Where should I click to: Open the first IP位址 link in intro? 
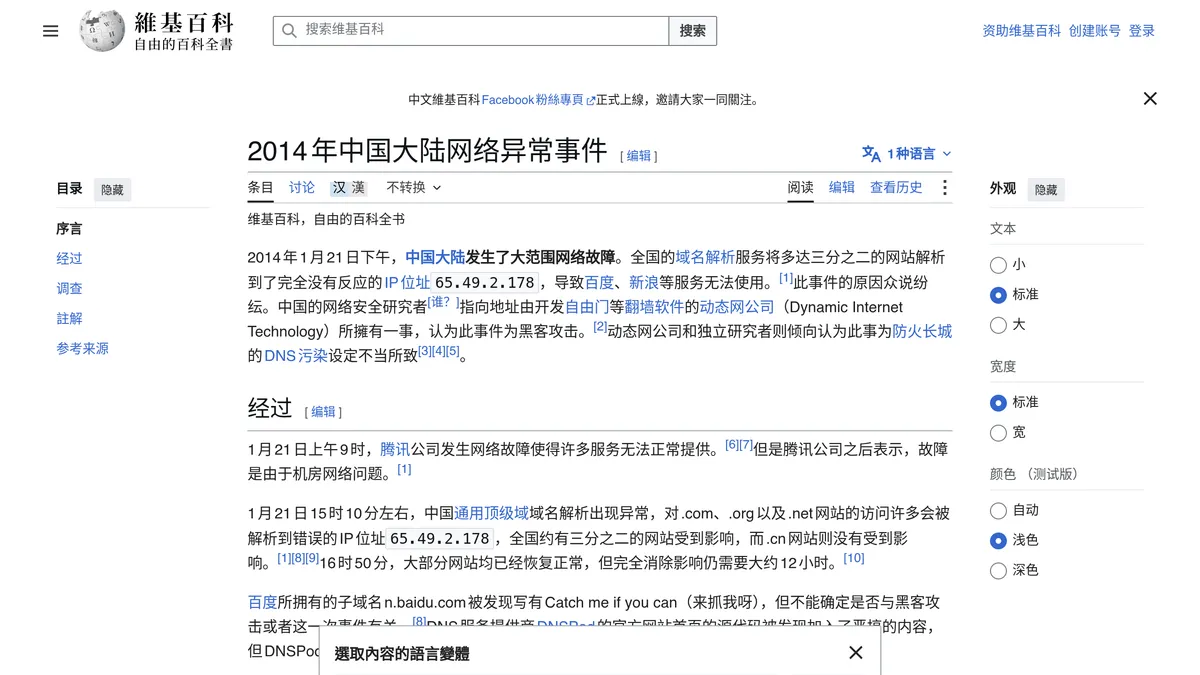(x=407, y=282)
